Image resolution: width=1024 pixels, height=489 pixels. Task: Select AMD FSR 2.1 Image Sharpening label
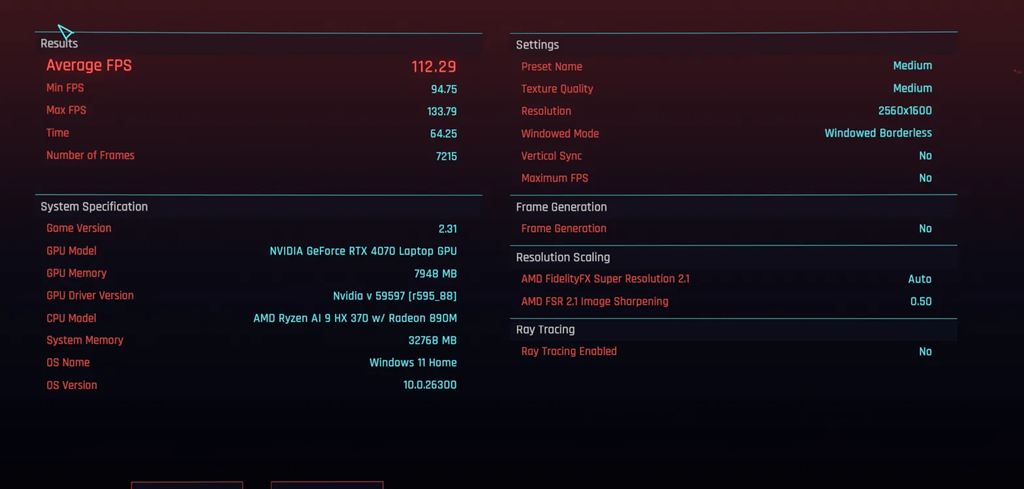click(x=595, y=302)
